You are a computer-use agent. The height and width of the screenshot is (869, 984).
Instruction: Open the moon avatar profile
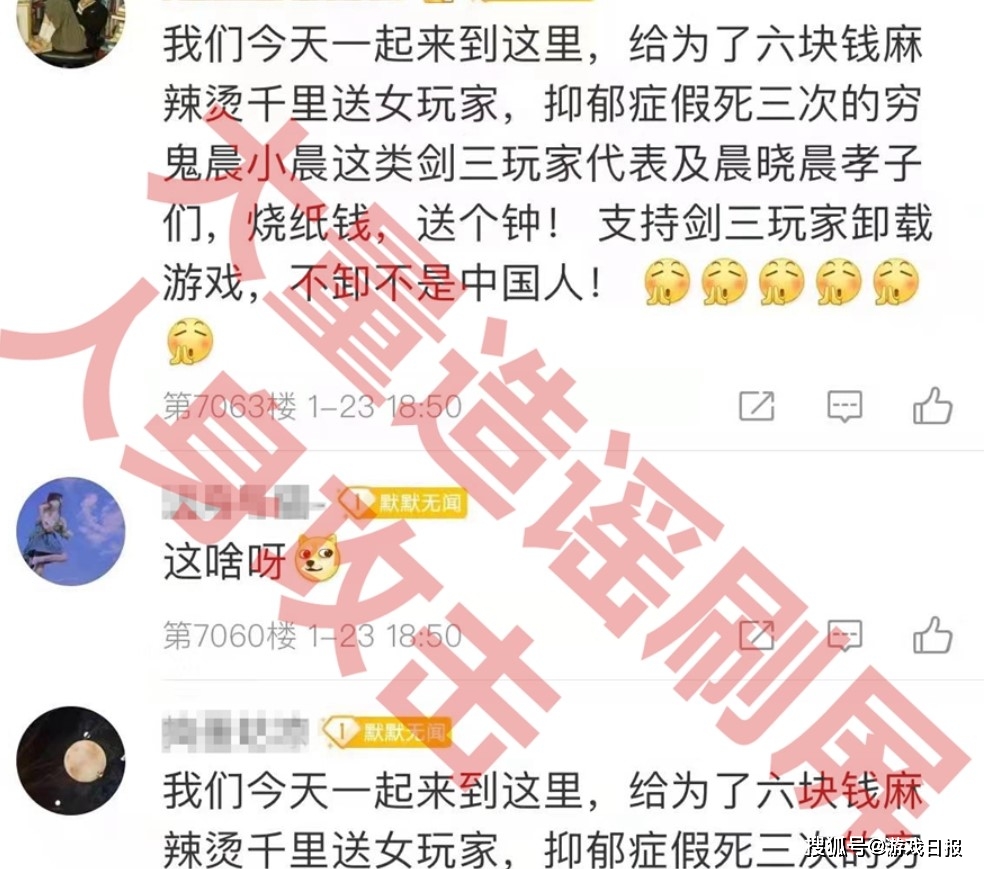coord(70,760)
